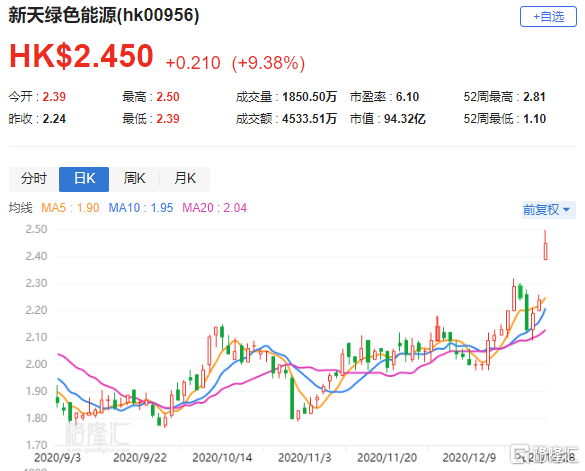The width and height of the screenshot is (585, 471).
Task: Click the 2.50 price axis label
Action: [36, 229]
